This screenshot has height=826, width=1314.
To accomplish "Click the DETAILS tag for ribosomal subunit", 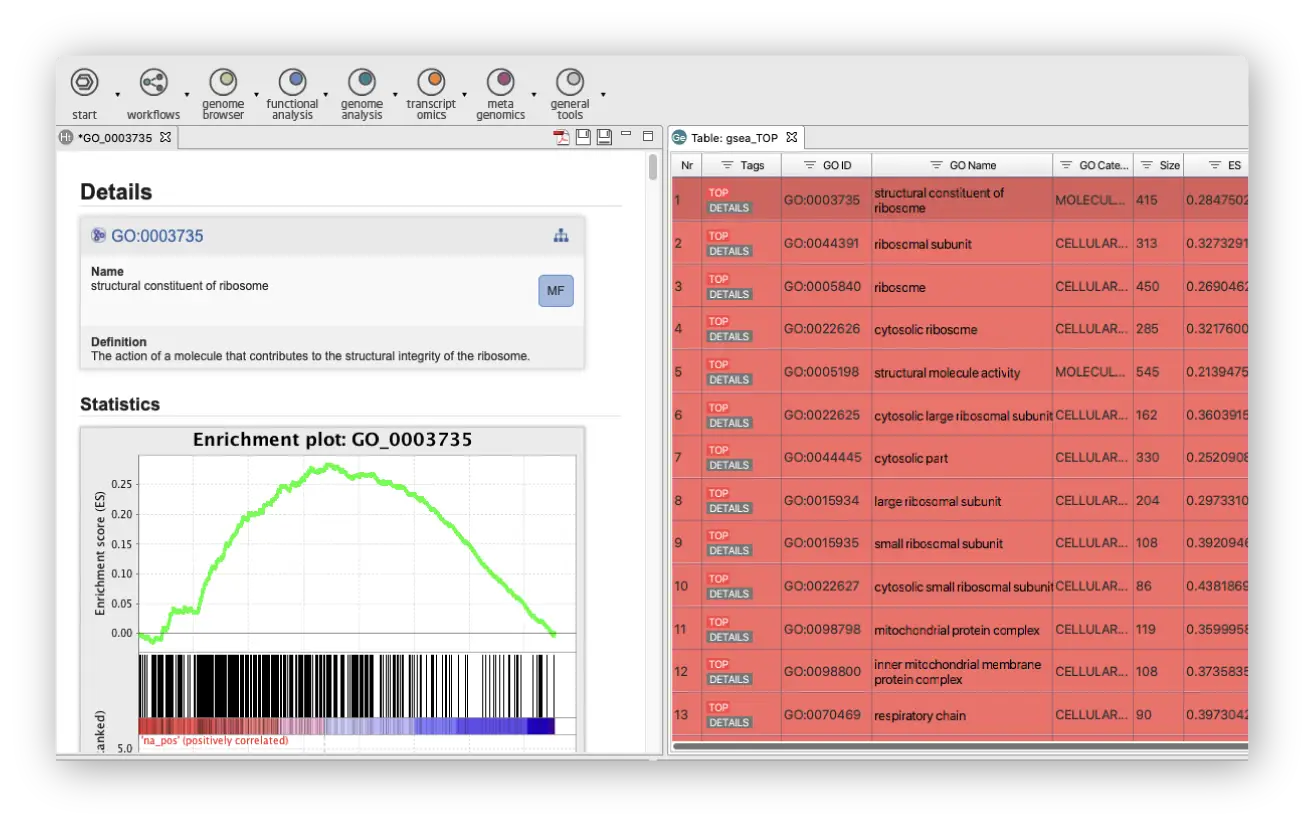I will (729, 252).
